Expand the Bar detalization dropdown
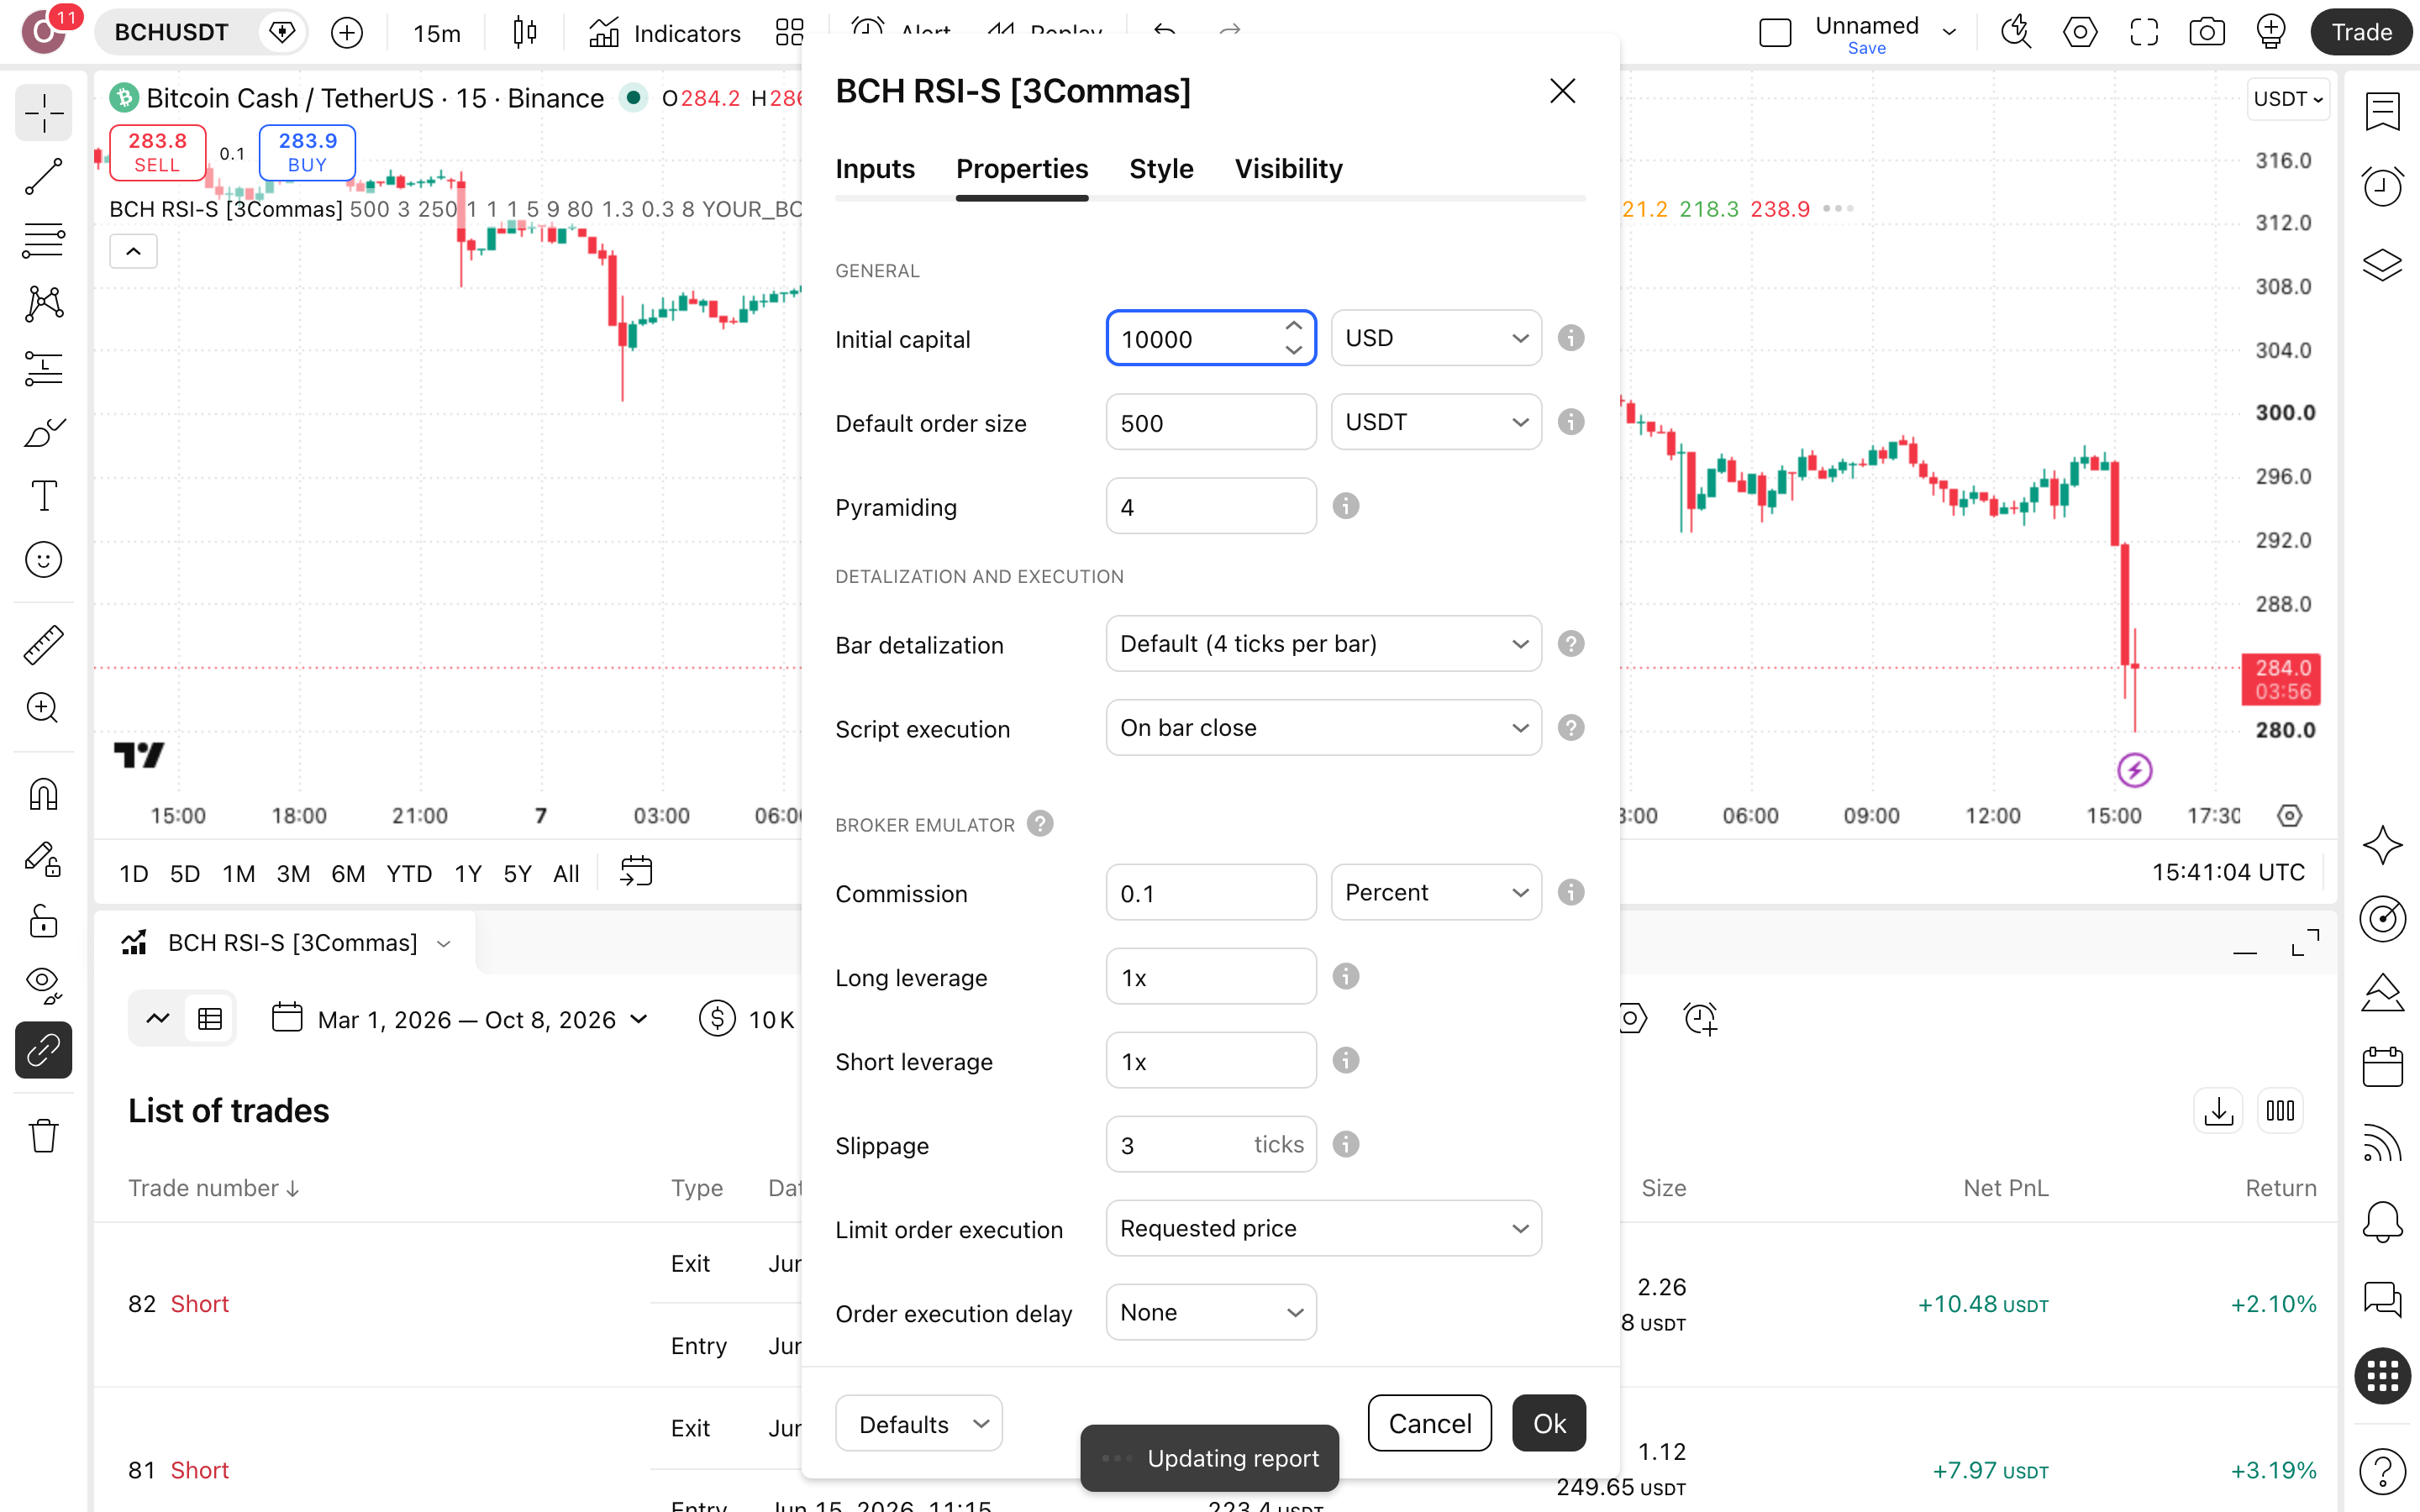This screenshot has height=1512, width=2420. (1323, 644)
